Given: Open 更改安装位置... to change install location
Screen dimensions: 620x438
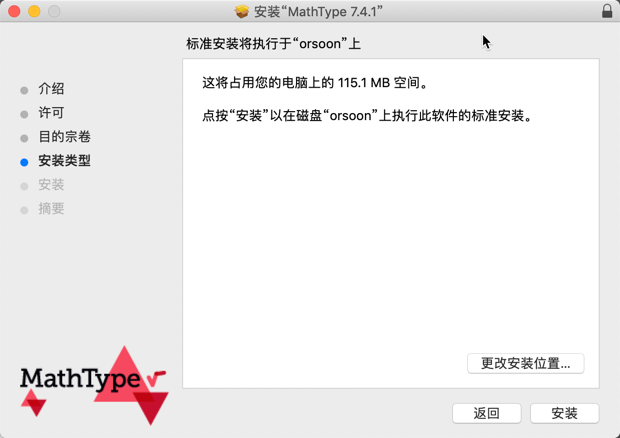Looking at the screenshot, I should 525,363.
